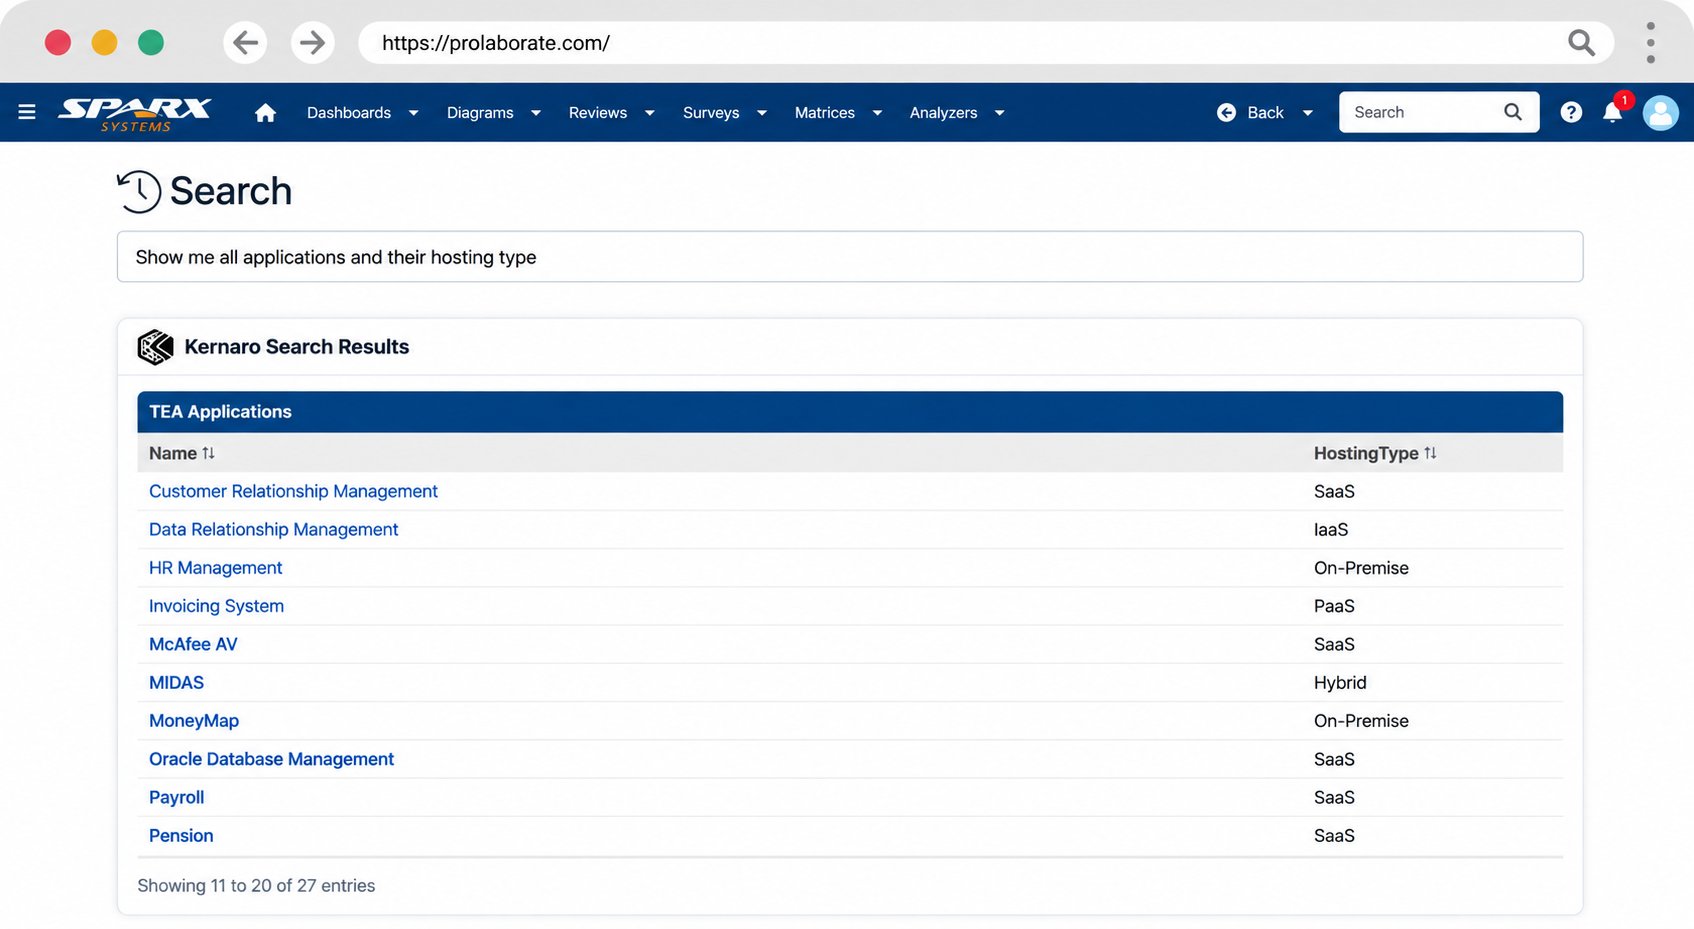Image resolution: width=1694 pixels, height=929 pixels.
Task: Click the help question mark icon
Action: 1571,112
